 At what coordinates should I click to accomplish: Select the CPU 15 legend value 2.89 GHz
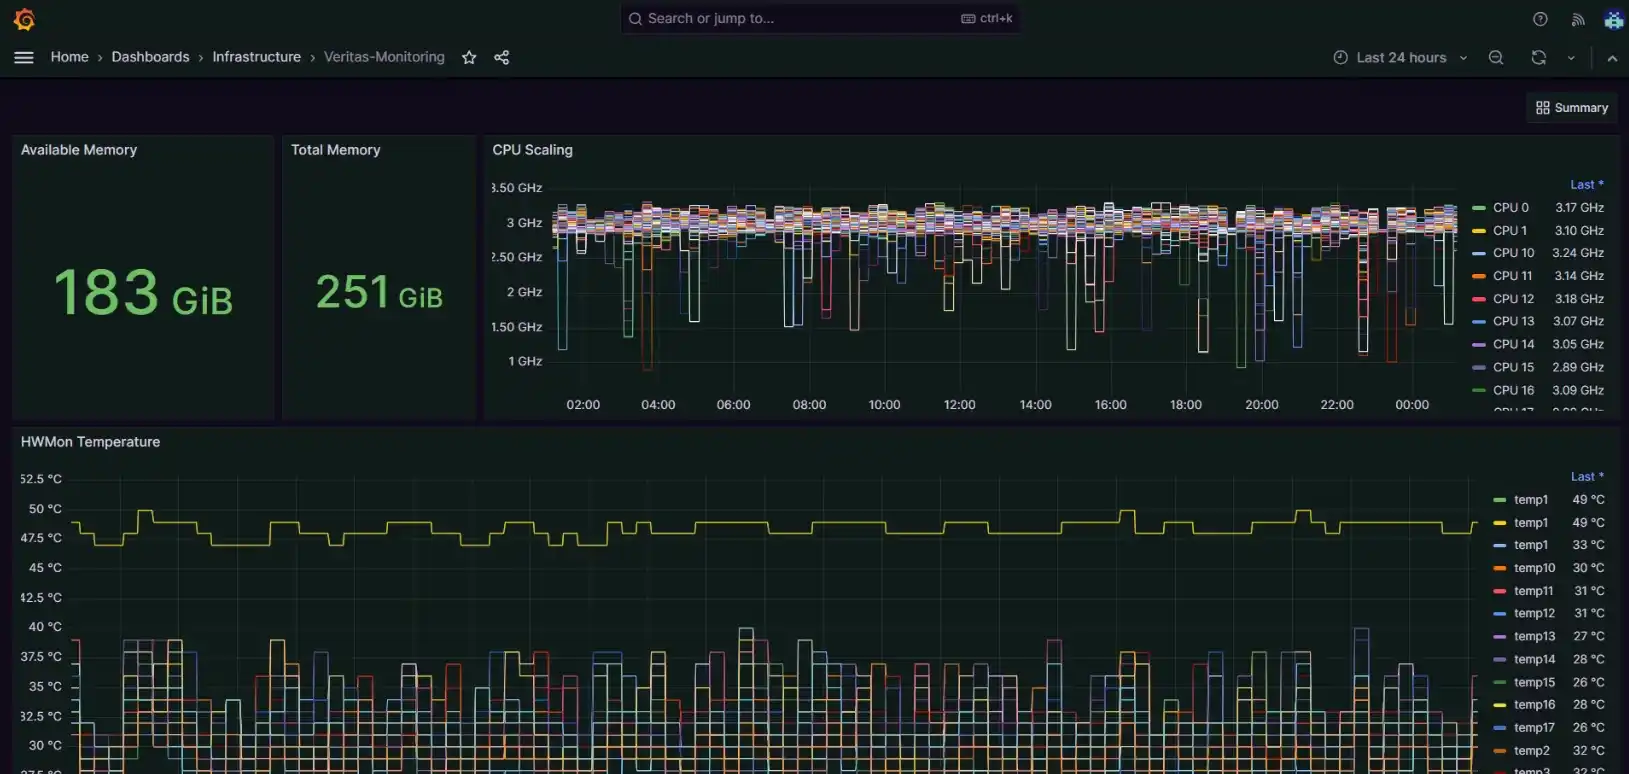1578,367
